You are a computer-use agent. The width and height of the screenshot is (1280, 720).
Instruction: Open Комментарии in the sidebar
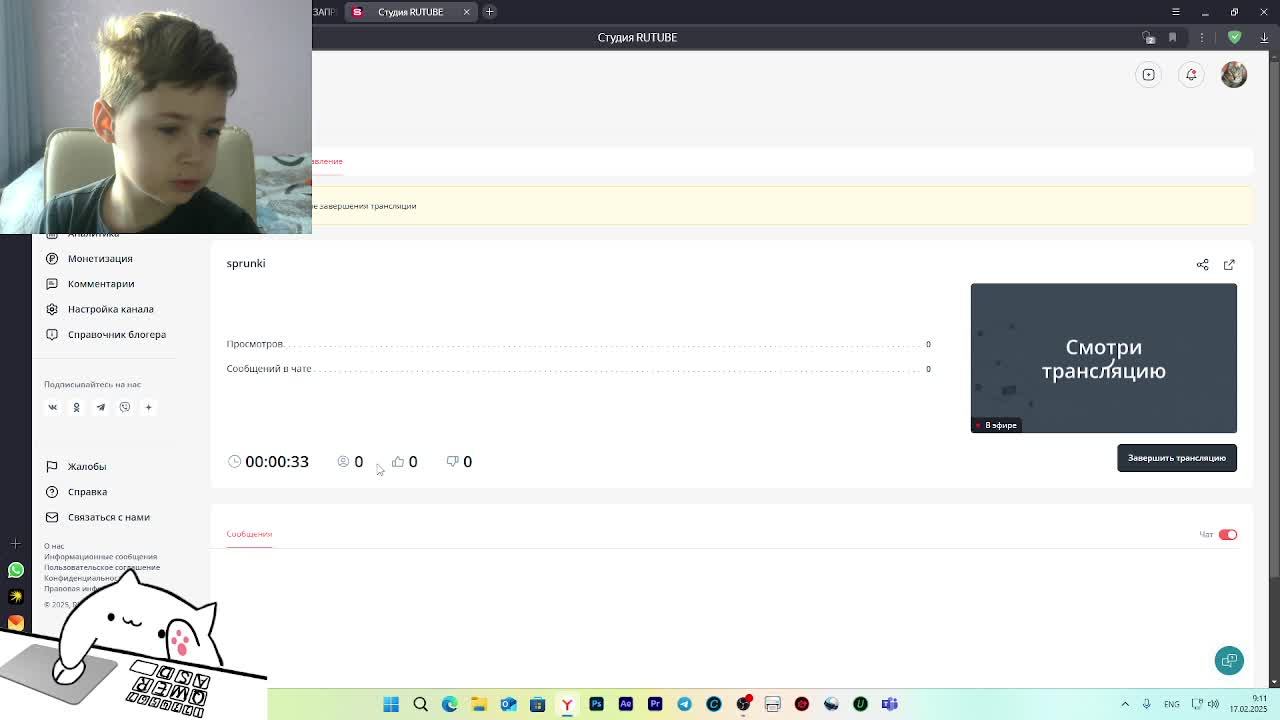point(101,284)
